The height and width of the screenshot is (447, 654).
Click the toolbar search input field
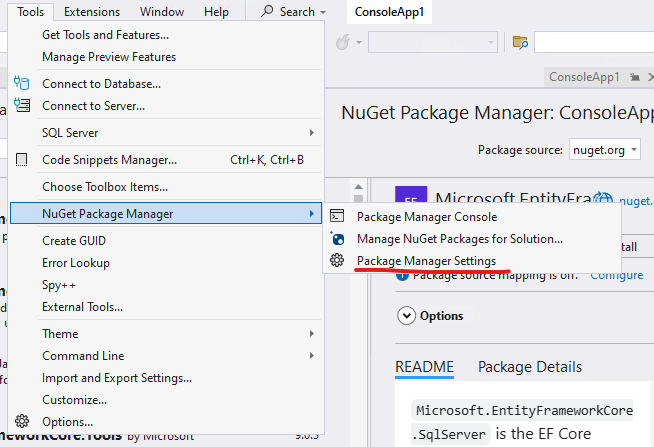coord(594,42)
